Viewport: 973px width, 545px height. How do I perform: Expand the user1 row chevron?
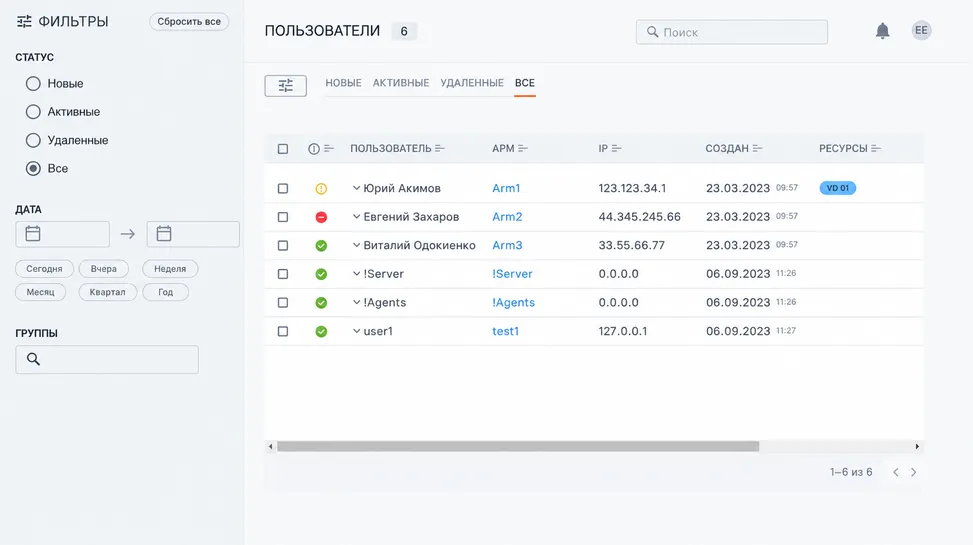tap(356, 331)
